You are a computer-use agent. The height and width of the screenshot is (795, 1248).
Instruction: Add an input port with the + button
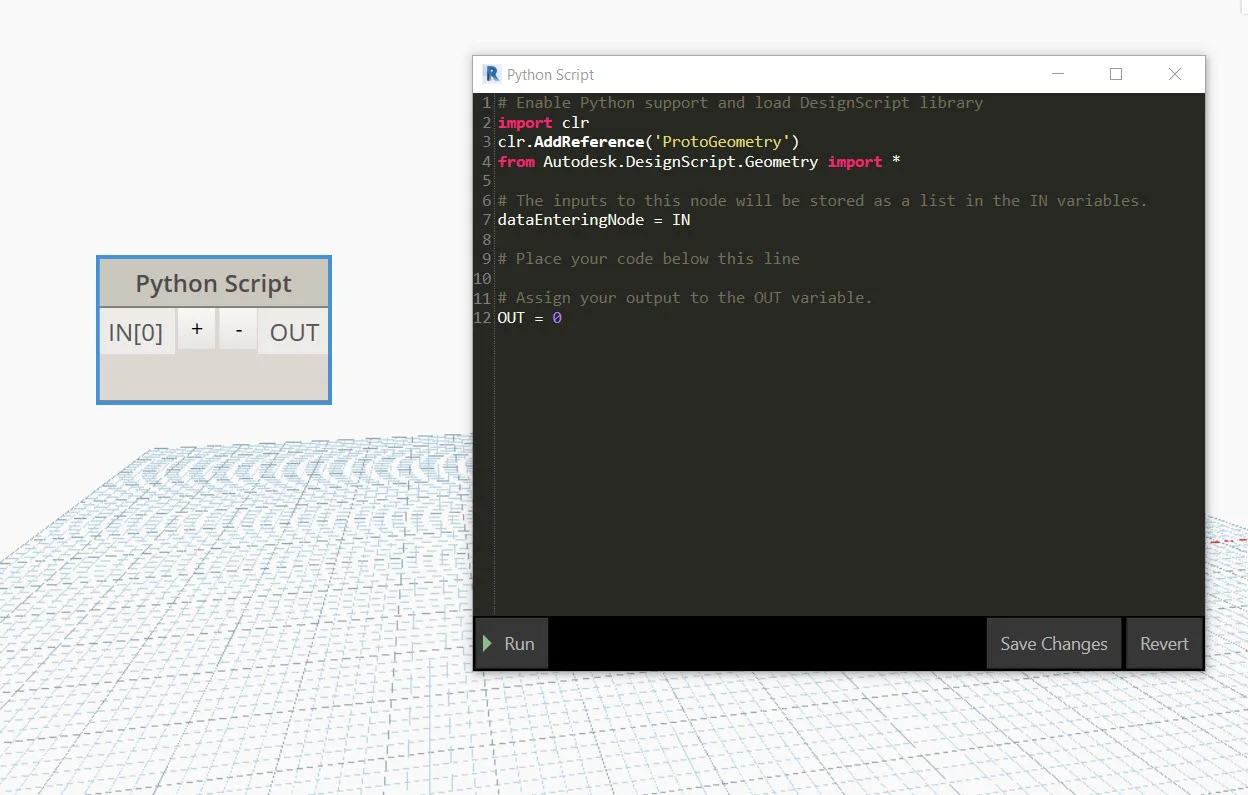click(x=197, y=330)
